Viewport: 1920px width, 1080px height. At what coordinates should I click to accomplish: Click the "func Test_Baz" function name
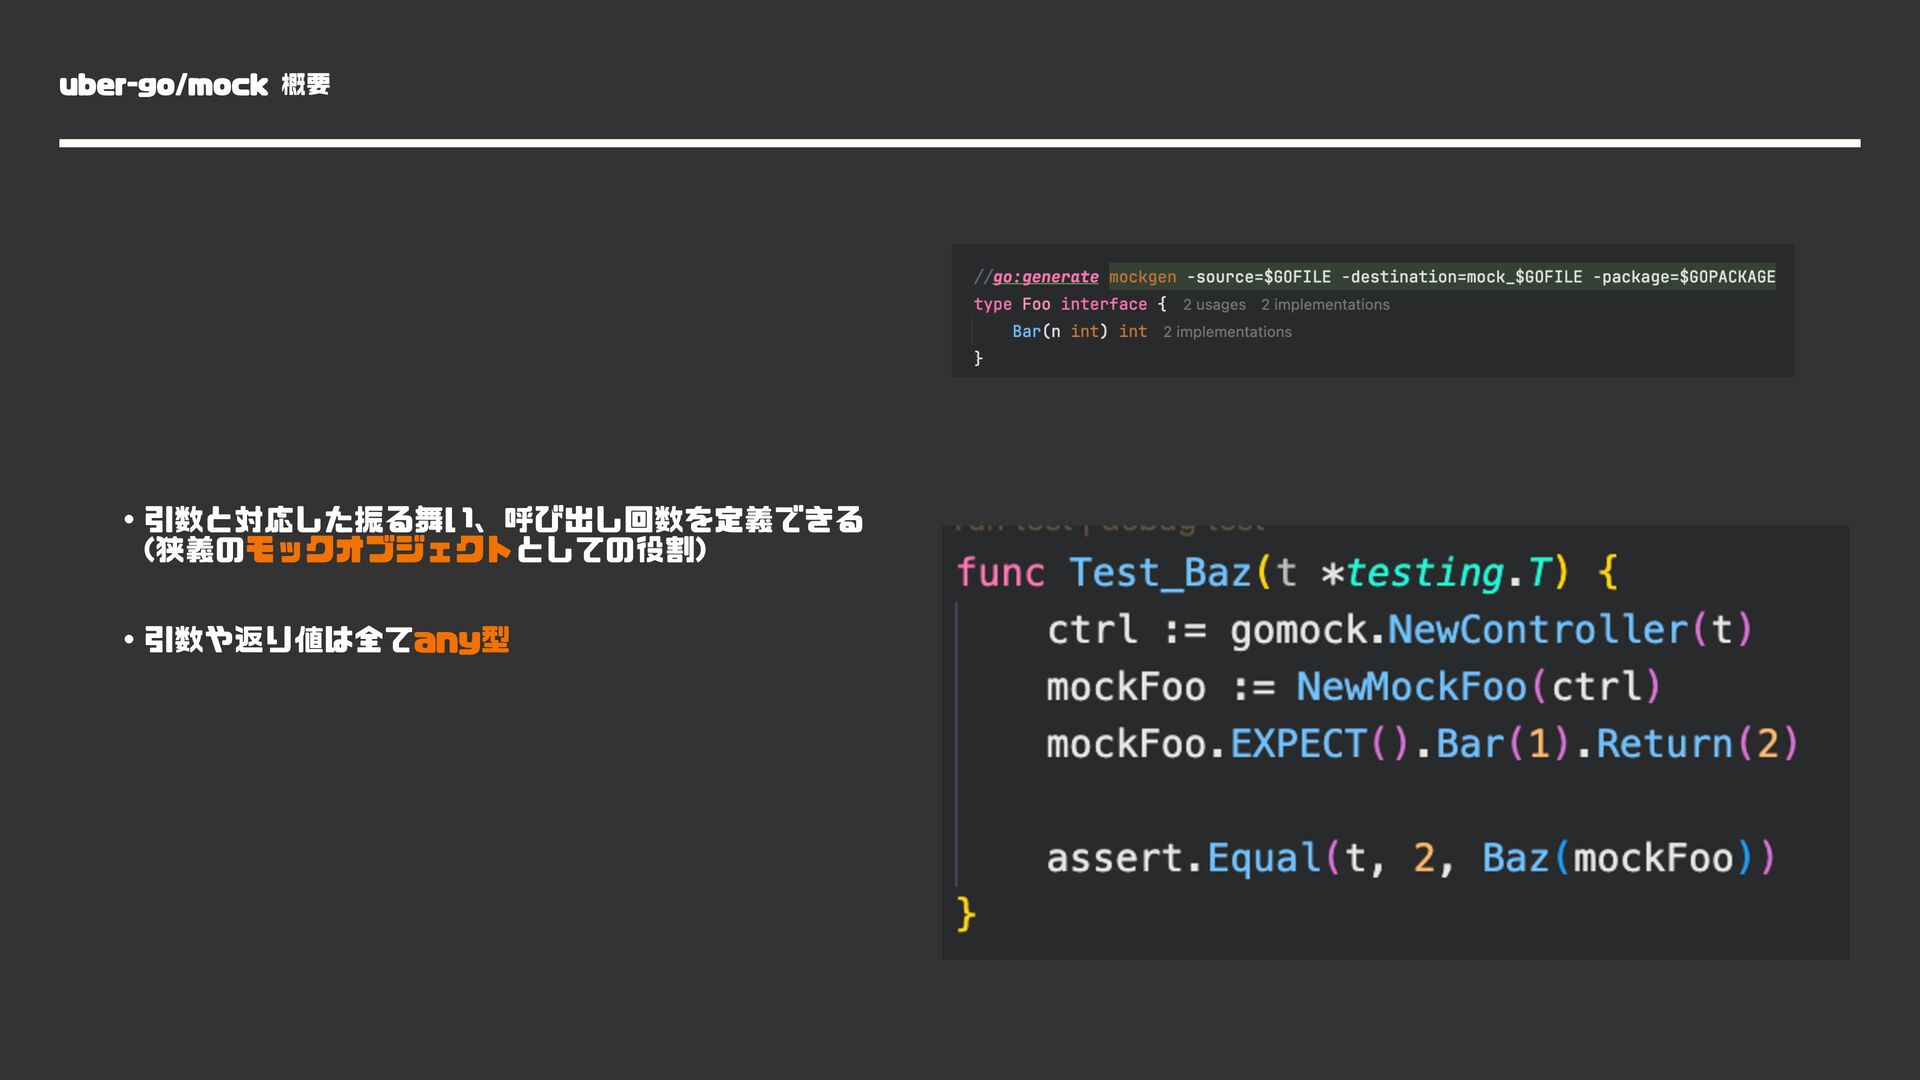pyautogui.click(x=1160, y=573)
